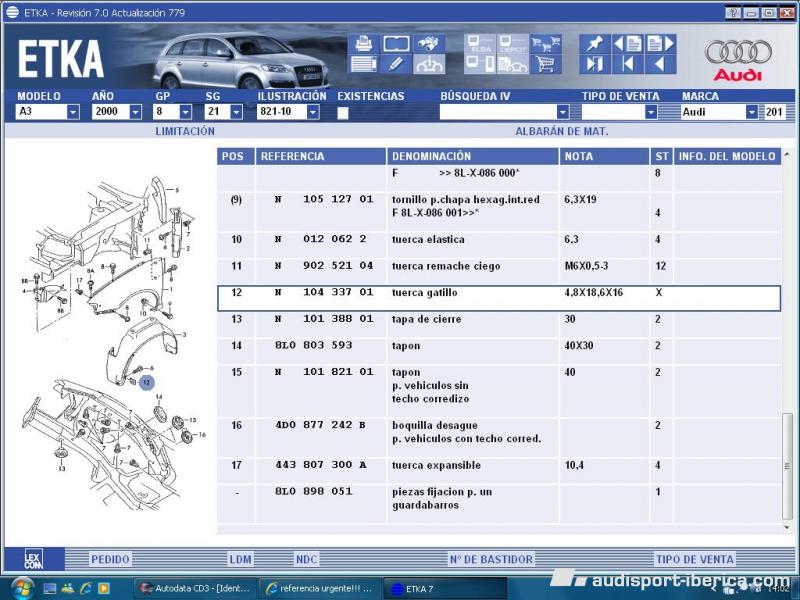Click the scrollbar down arrow
This screenshot has width=800, height=600.
788,527
